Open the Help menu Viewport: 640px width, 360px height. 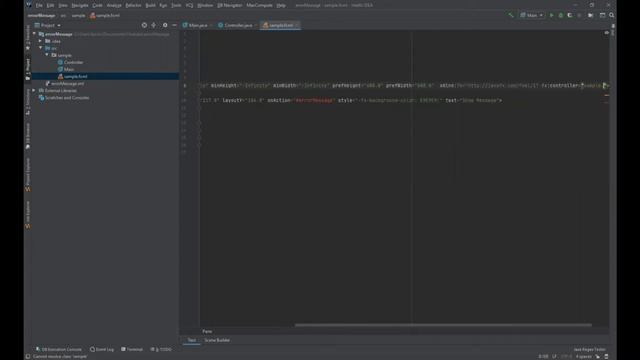point(281,5)
